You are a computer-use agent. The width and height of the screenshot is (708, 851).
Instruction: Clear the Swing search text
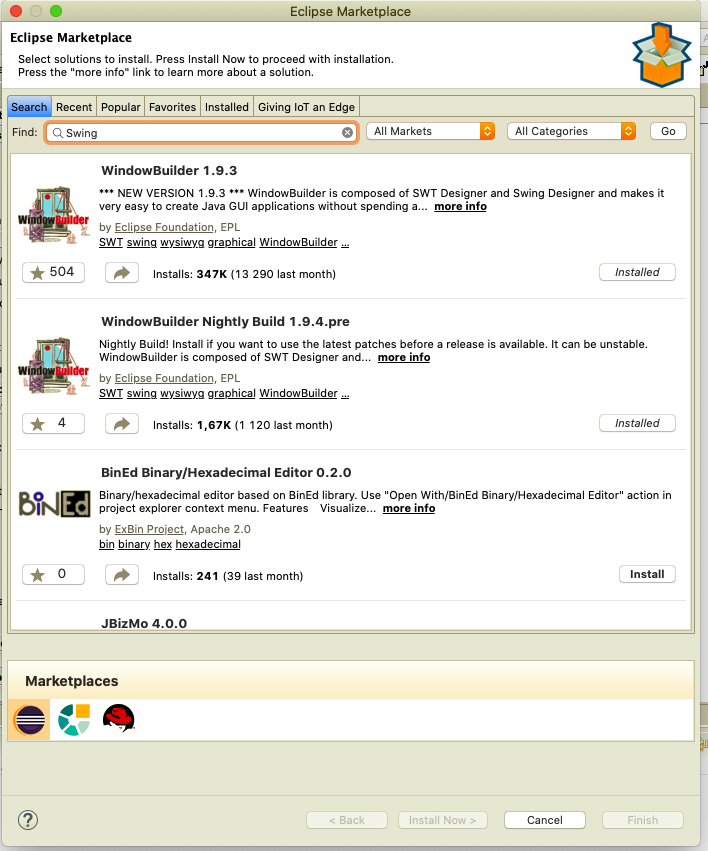coord(347,132)
